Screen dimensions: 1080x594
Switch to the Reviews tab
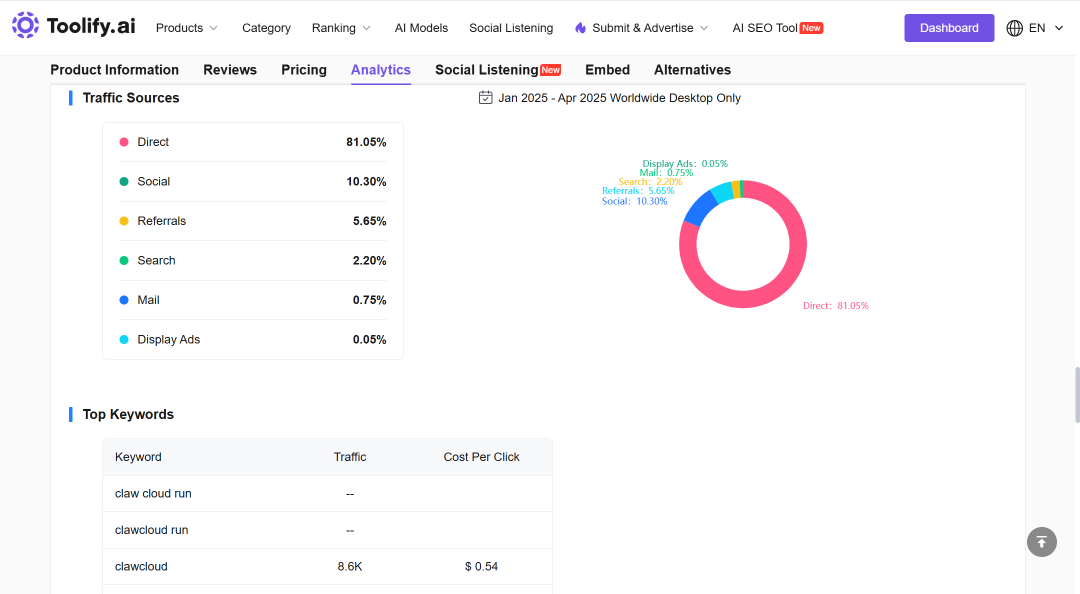click(x=230, y=70)
